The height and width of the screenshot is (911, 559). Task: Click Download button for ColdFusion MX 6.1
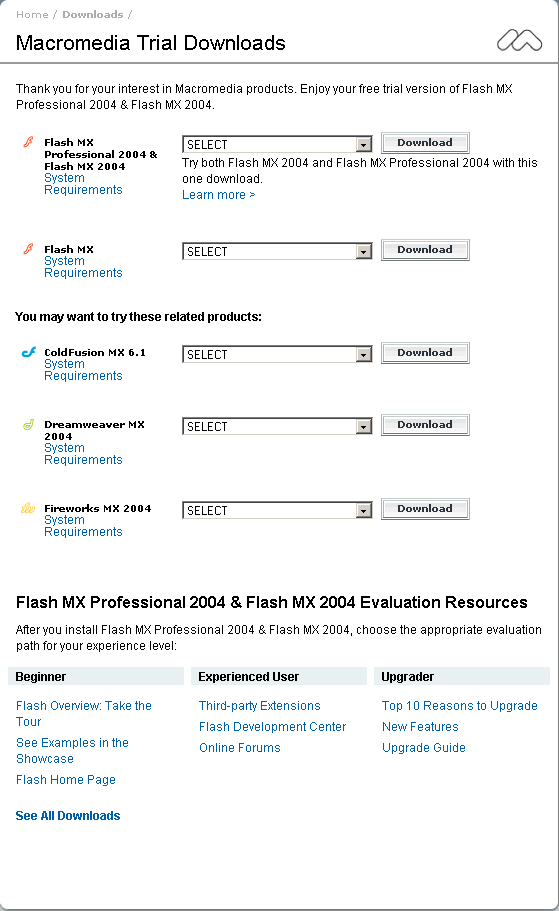[x=425, y=353]
